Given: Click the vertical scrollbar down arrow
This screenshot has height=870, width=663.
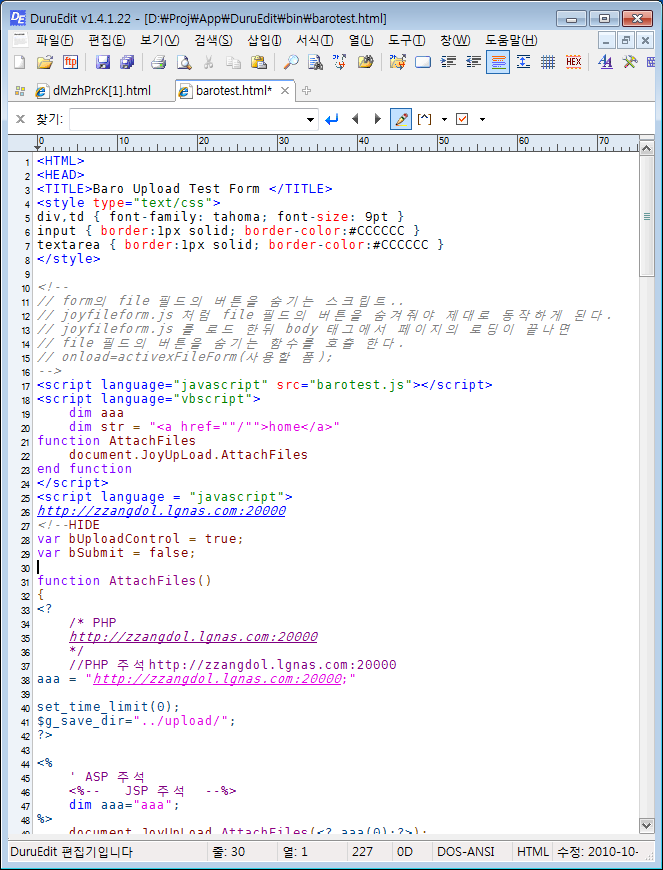Looking at the screenshot, I should 646,826.
